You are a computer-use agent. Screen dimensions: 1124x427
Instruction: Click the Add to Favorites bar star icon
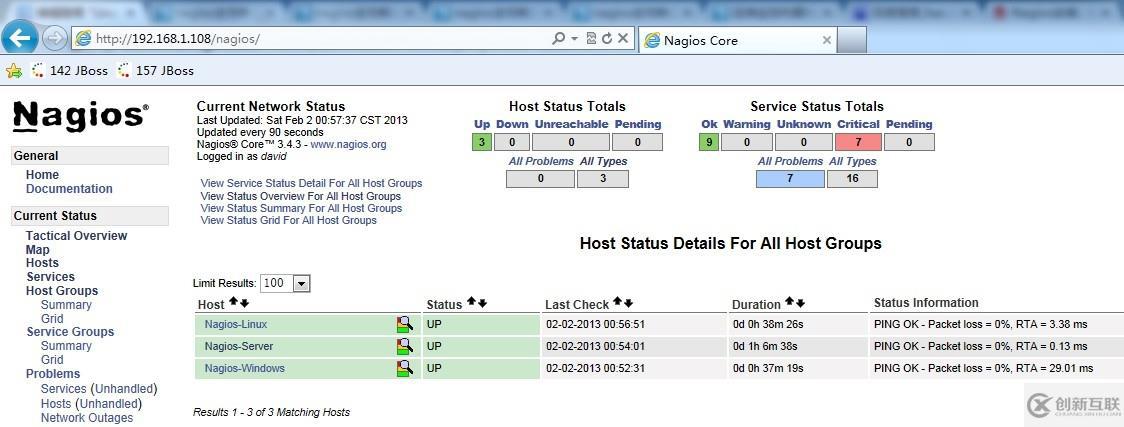[14, 70]
